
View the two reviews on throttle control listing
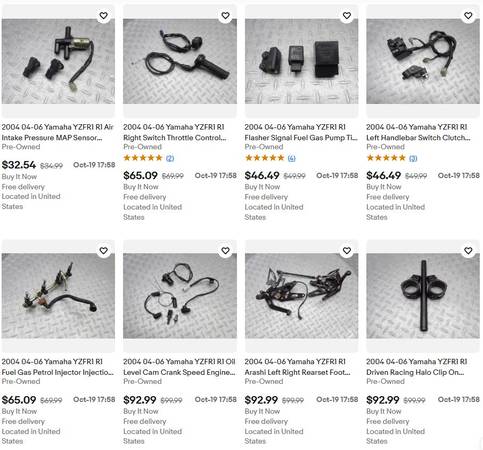pyautogui.click(x=170, y=158)
